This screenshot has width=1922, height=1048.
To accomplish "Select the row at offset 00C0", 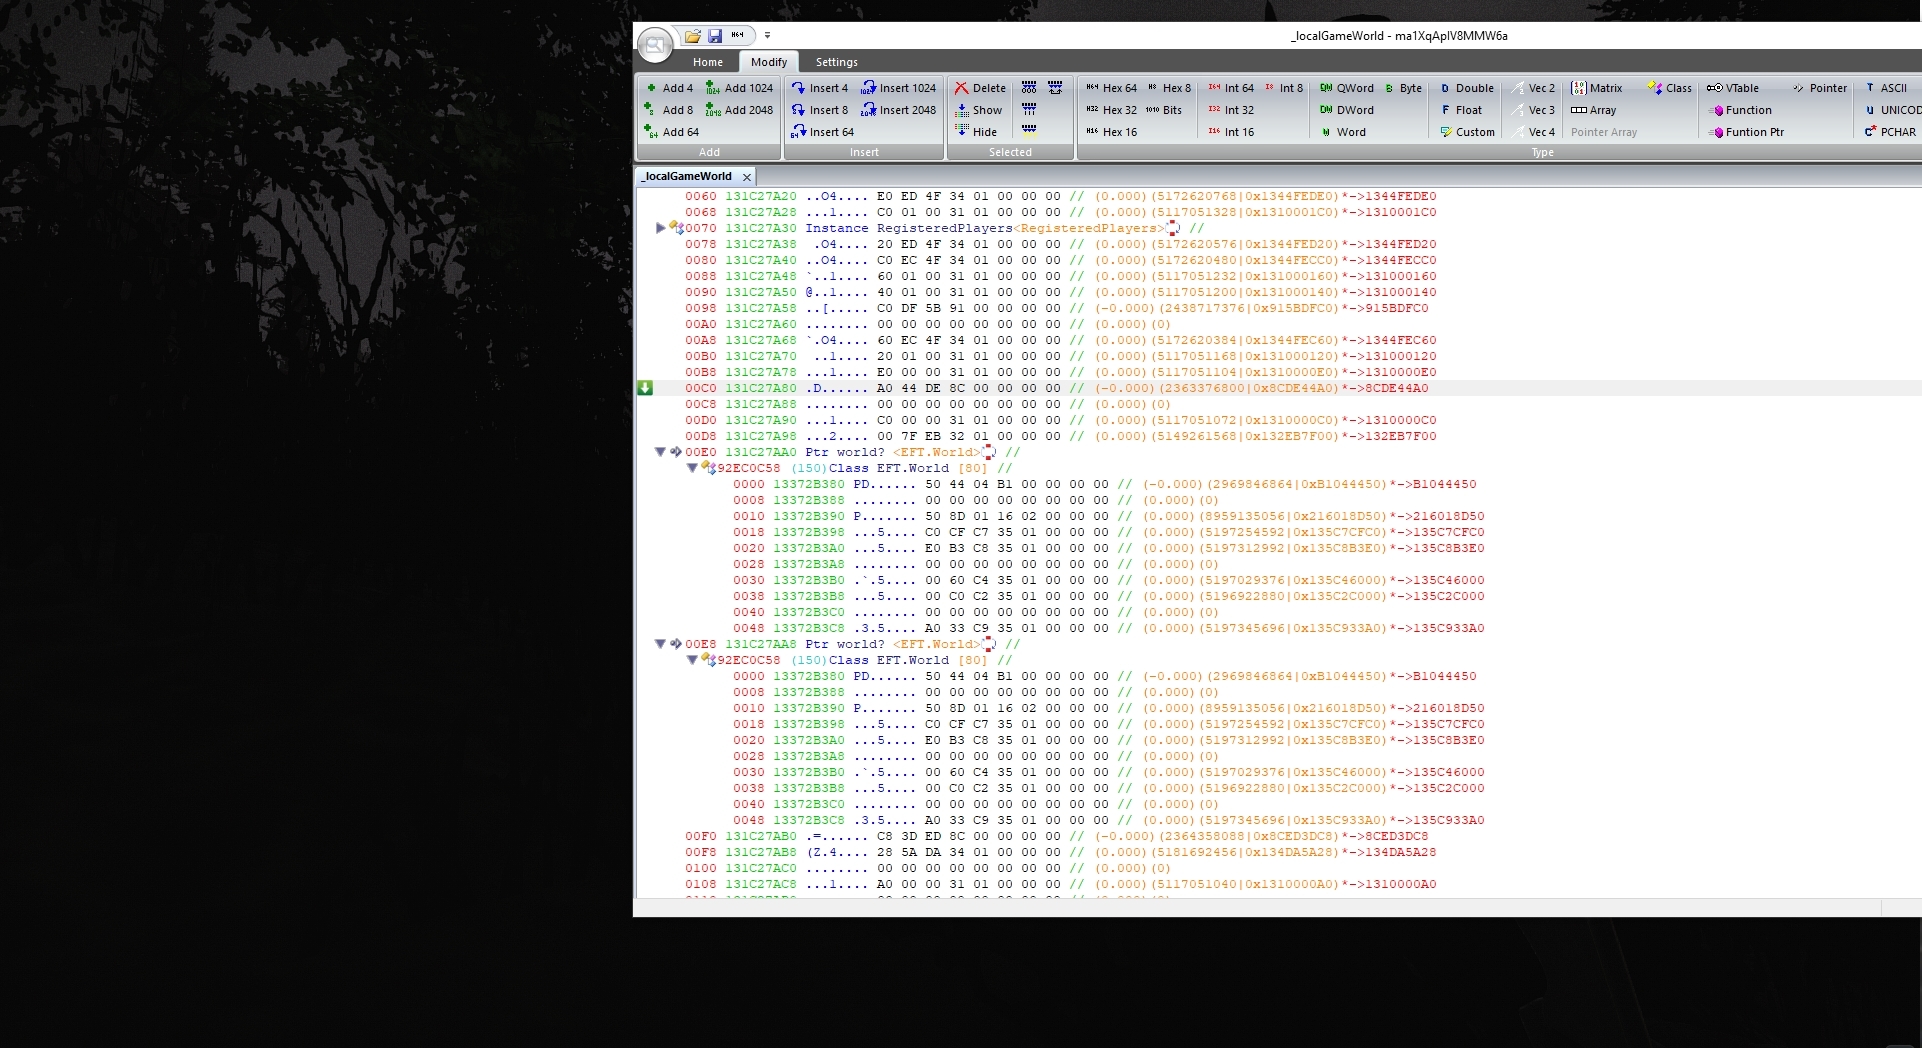I will point(1278,388).
